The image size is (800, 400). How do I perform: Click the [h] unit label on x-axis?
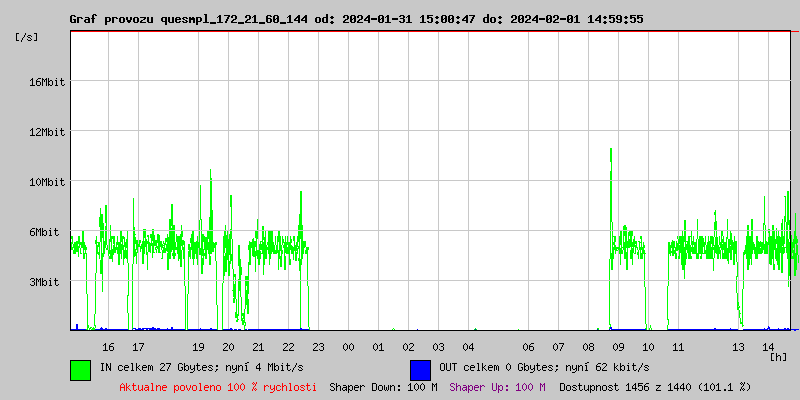pyautogui.click(x=779, y=357)
